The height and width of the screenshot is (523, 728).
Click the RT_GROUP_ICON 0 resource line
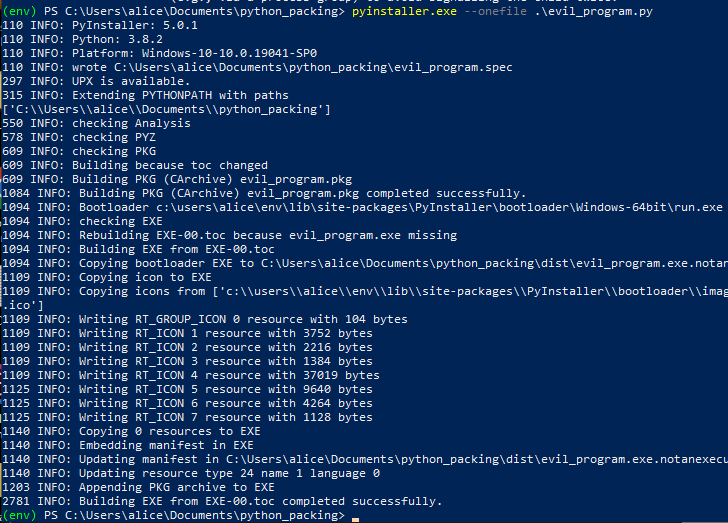(205, 320)
